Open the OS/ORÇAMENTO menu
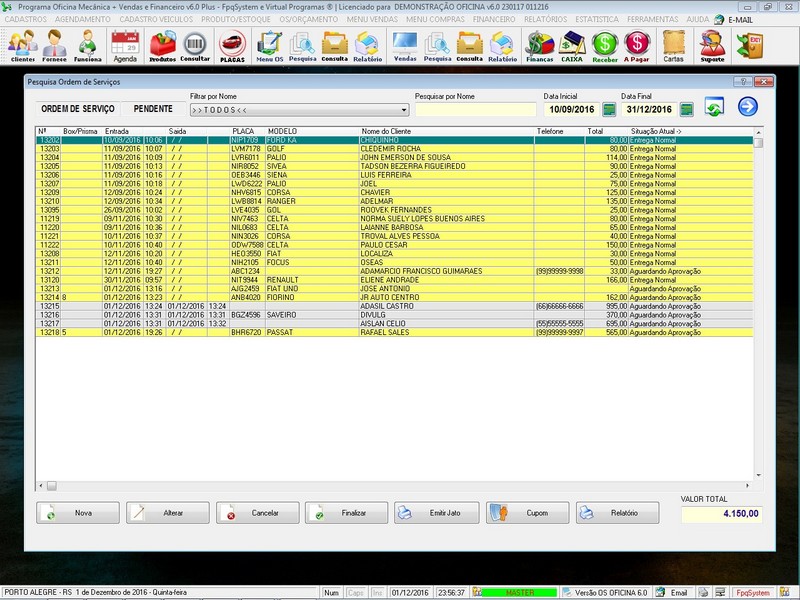Screen dimensions: 800x600 click(309, 19)
